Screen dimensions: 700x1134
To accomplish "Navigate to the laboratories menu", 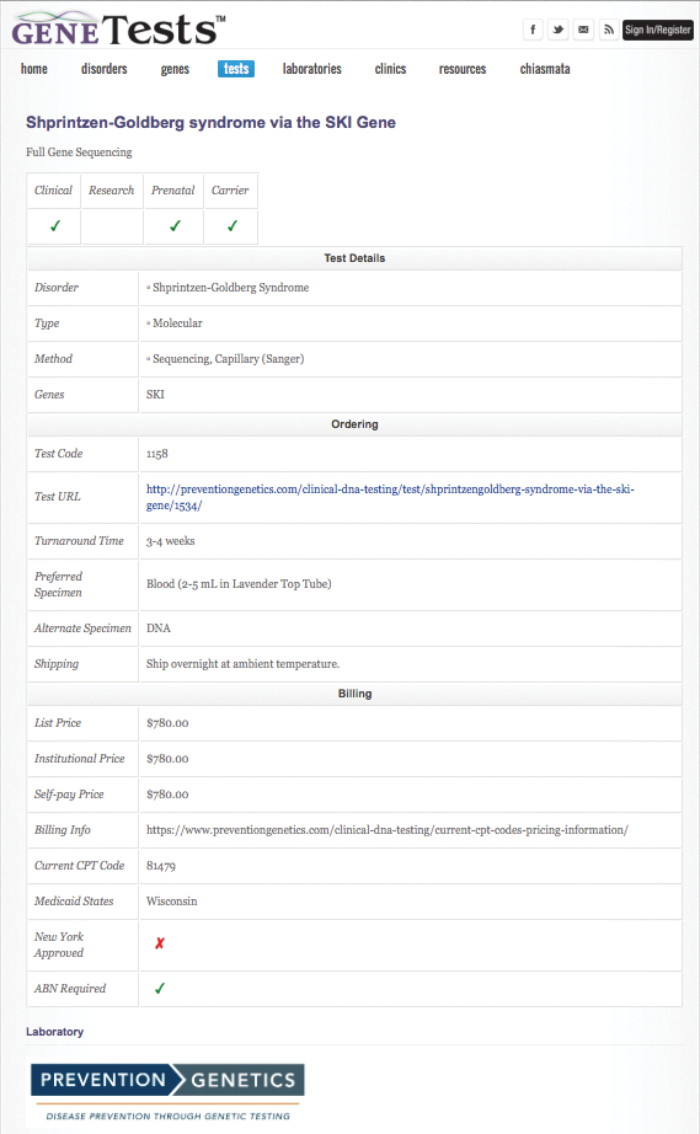I will click(312, 69).
